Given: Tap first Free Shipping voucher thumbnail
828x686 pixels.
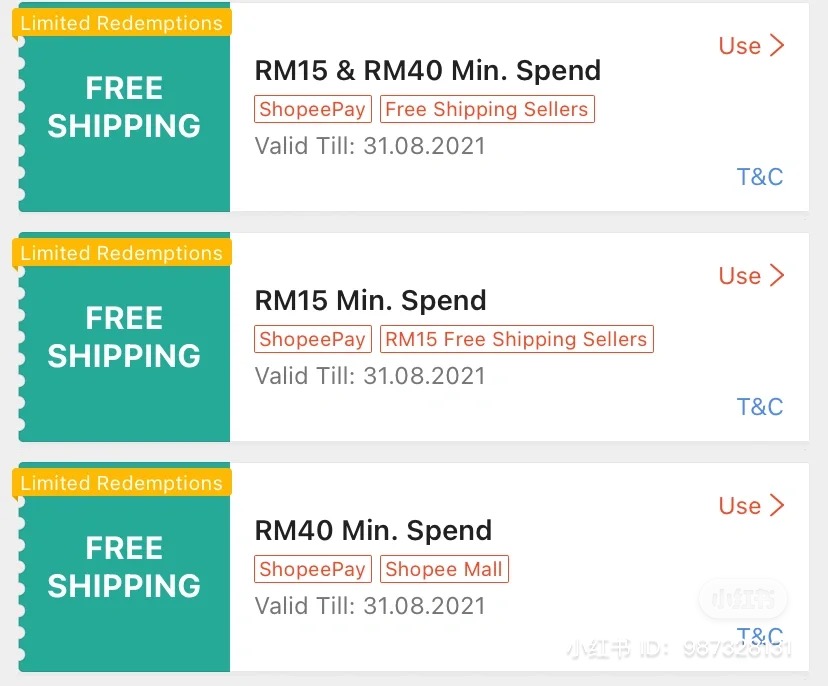Looking at the screenshot, I should click(x=124, y=108).
